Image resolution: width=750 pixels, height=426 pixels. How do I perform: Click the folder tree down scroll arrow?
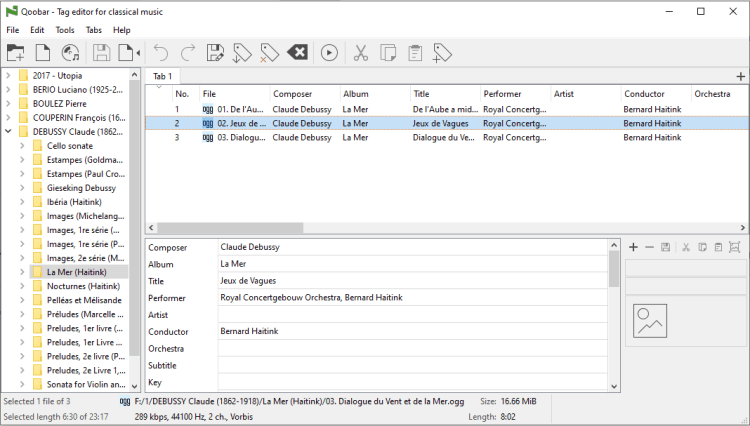click(134, 386)
